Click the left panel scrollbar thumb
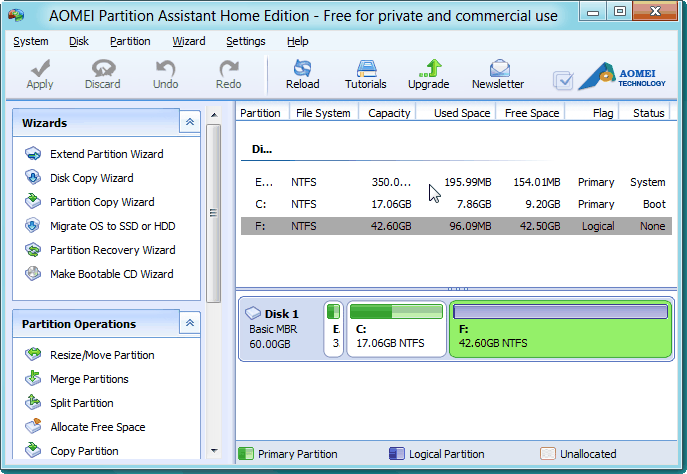The image size is (687, 474). (213, 213)
